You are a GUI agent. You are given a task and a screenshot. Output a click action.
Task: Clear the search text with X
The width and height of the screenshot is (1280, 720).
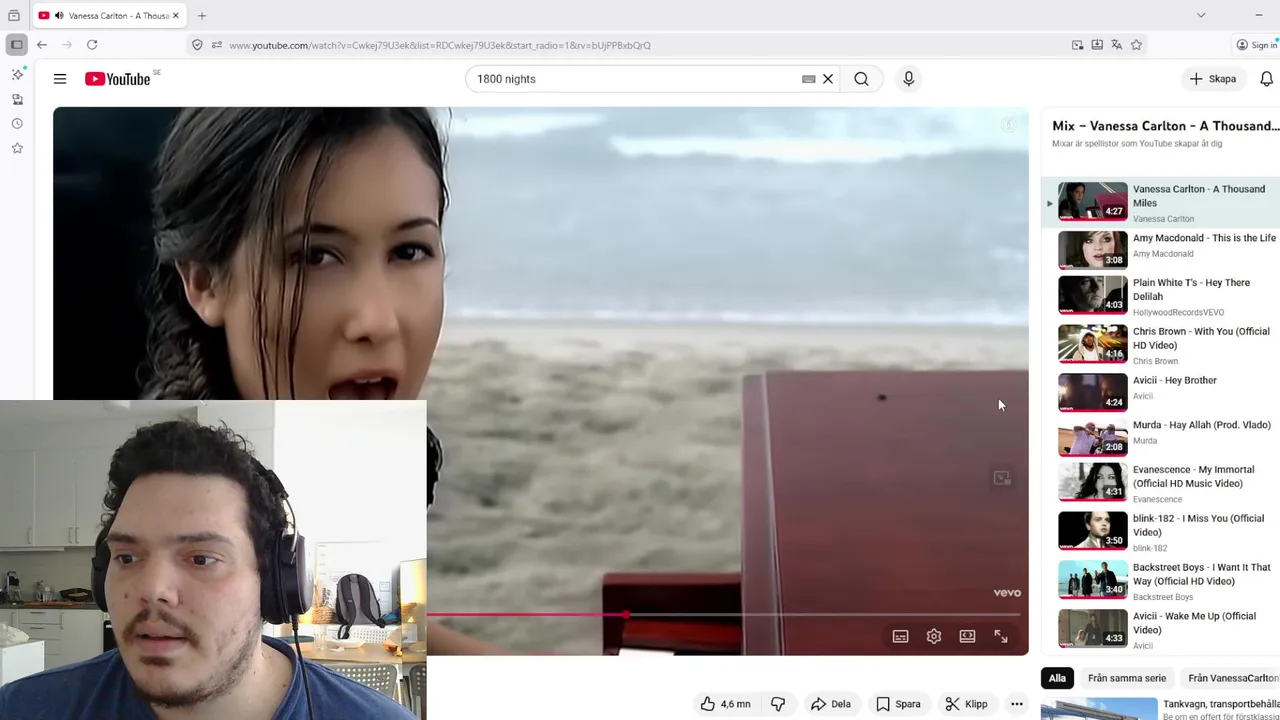tap(828, 79)
